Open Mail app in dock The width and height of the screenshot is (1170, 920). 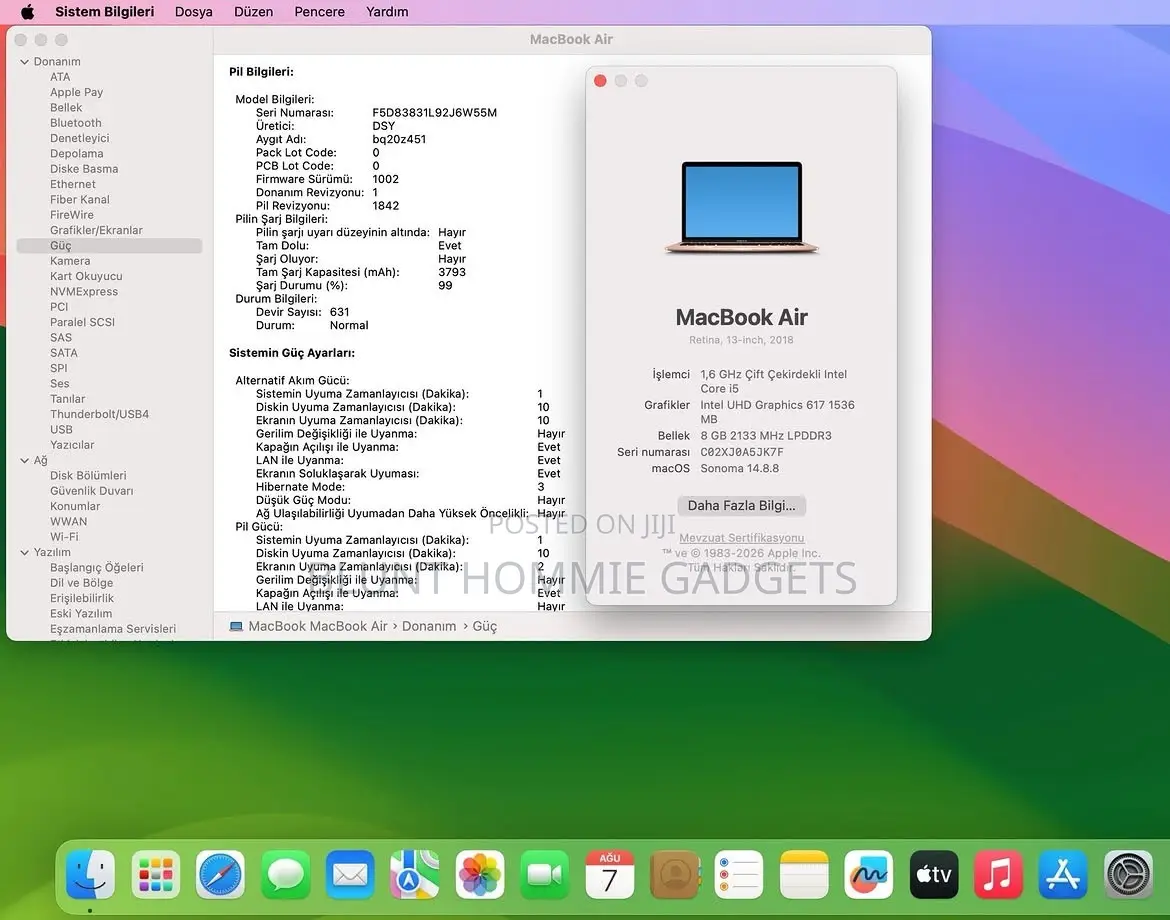tap(350, 874)
